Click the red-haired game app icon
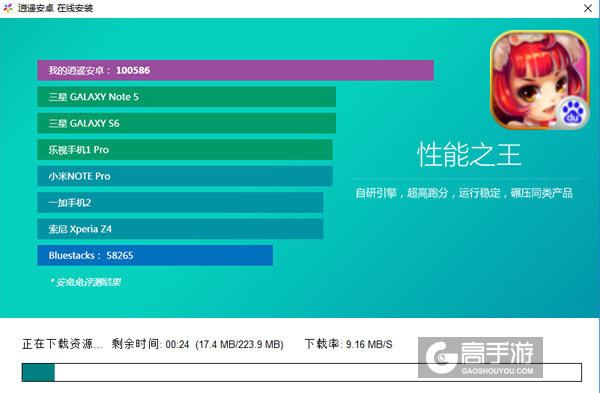 540,80
